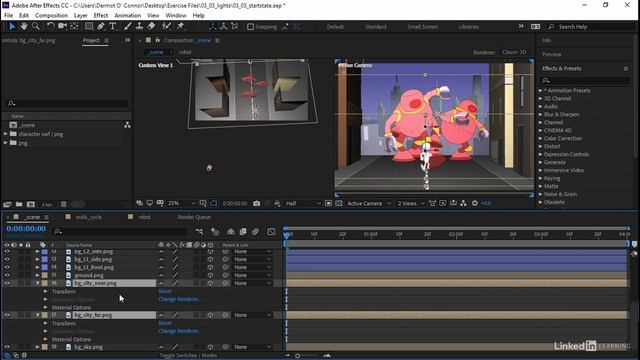
Task: Open the Layer menu
Action: tap(80, 16)
